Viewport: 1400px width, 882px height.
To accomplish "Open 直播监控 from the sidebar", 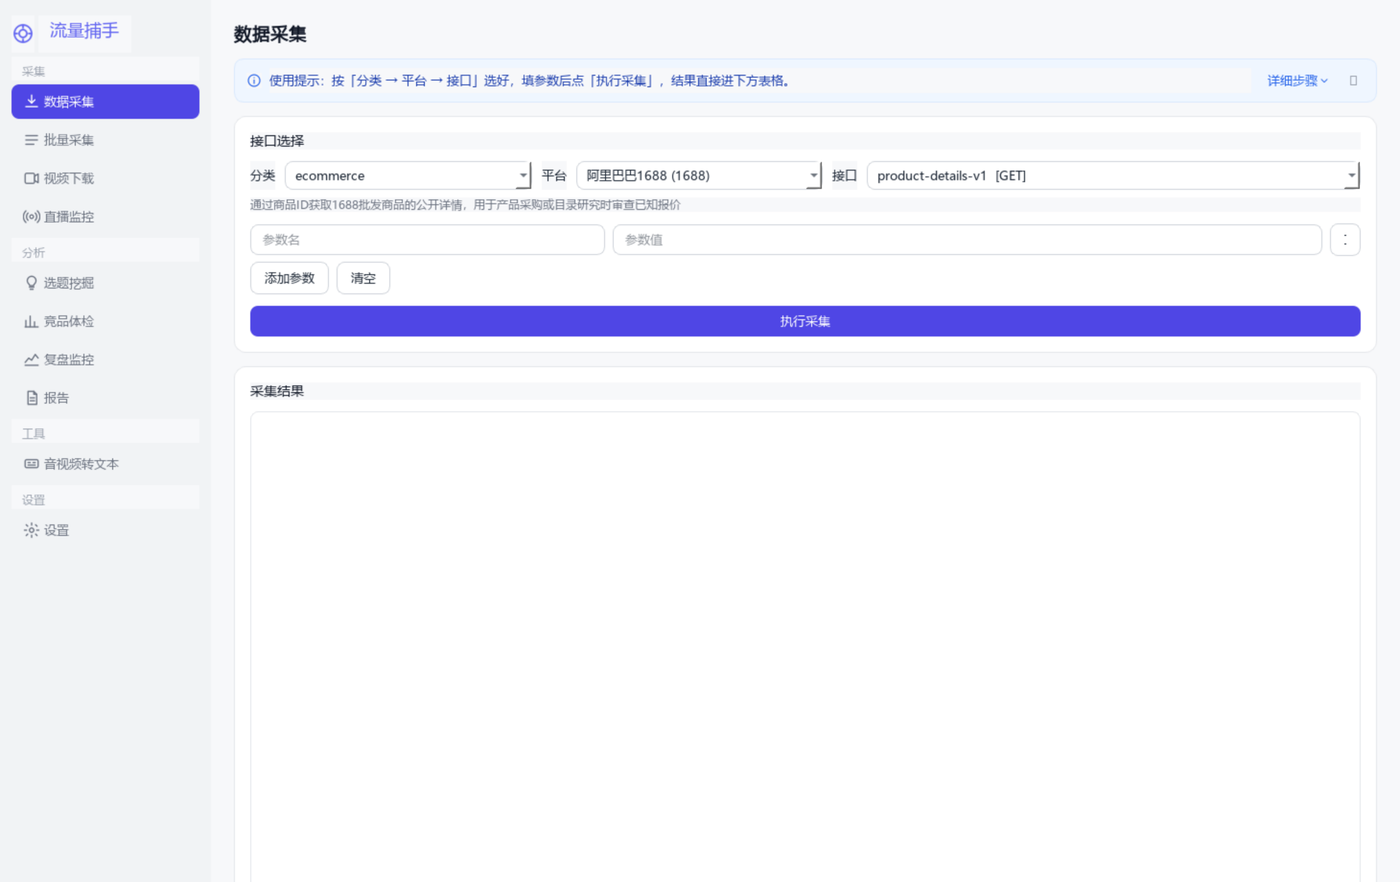I will point(105,216).
